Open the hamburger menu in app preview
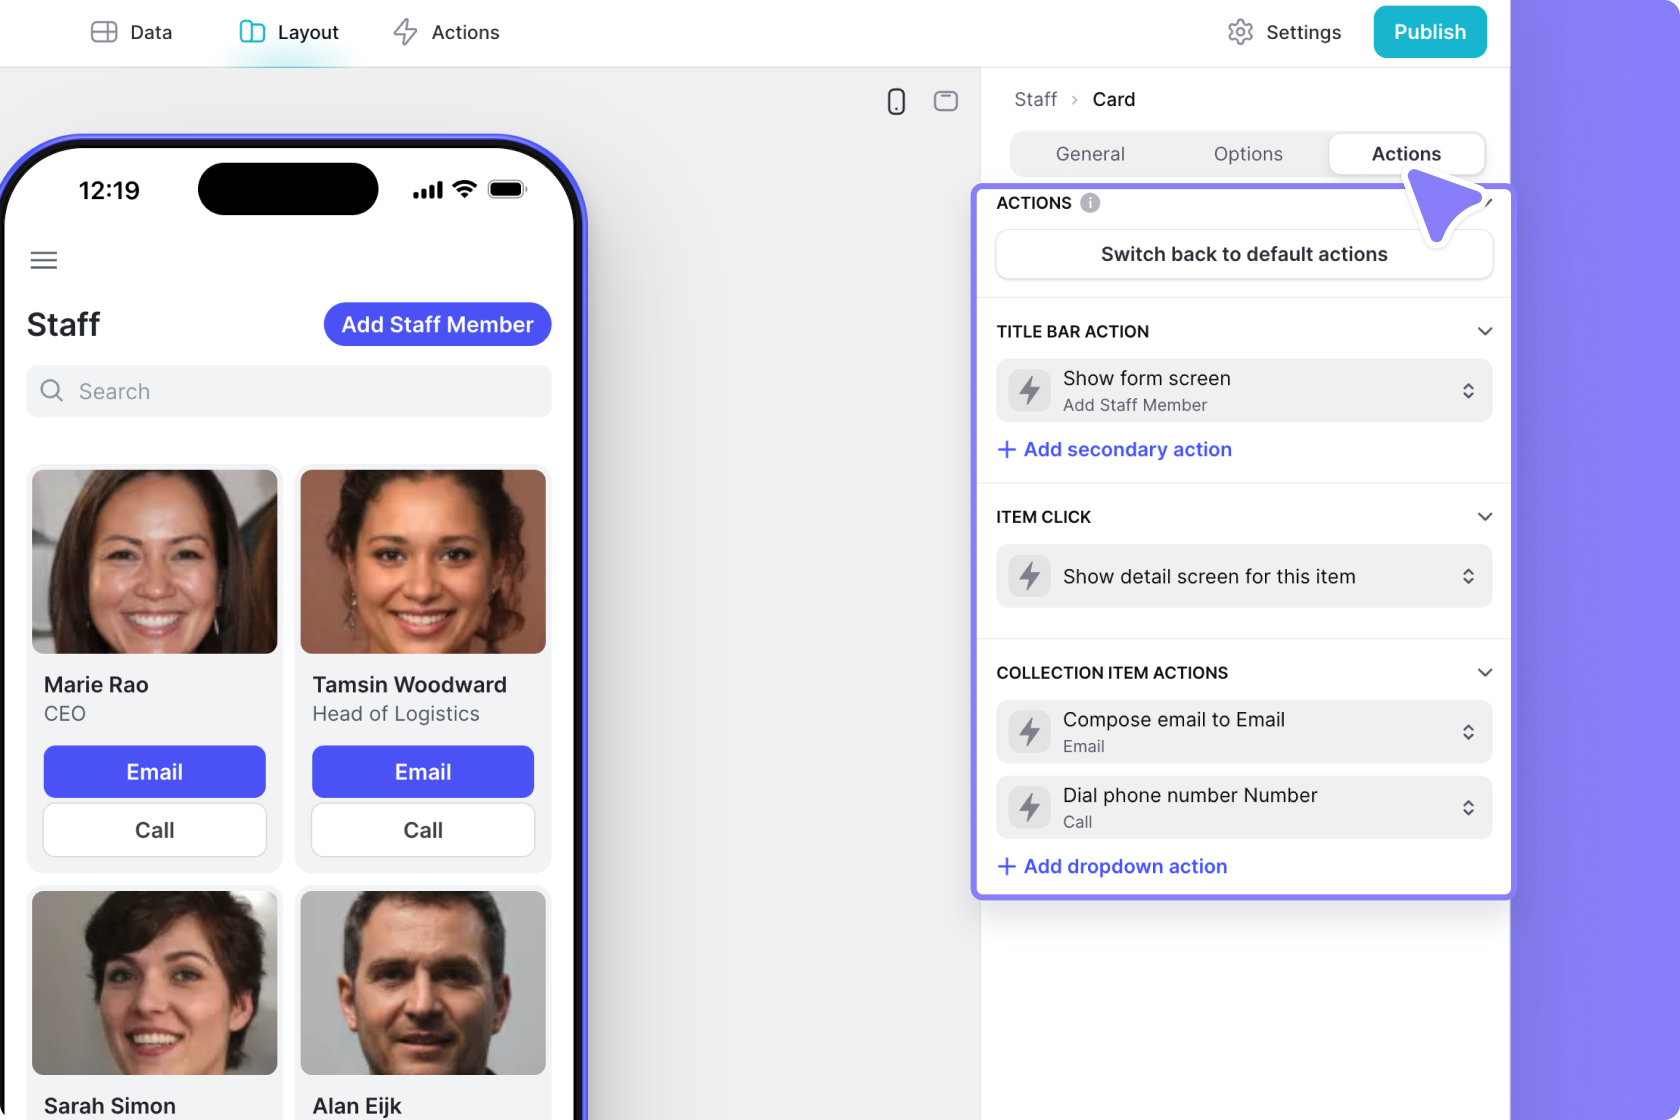Screen dimensions: 1680x1120 44,261
